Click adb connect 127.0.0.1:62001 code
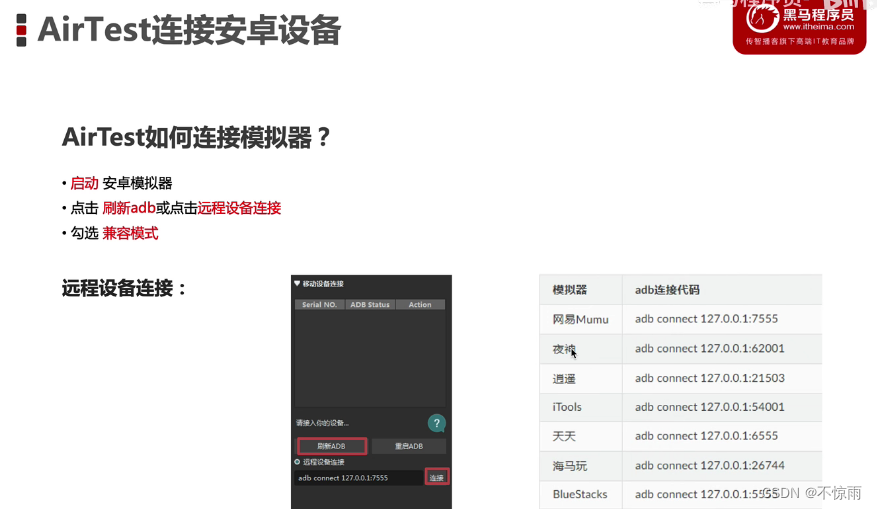 point(710,348)
